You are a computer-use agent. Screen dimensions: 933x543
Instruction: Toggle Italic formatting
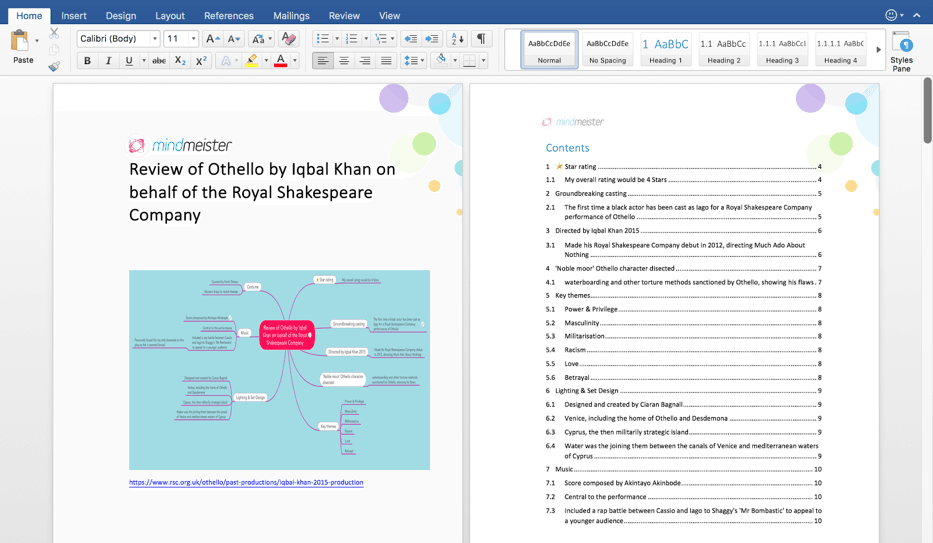pos(108,61)
